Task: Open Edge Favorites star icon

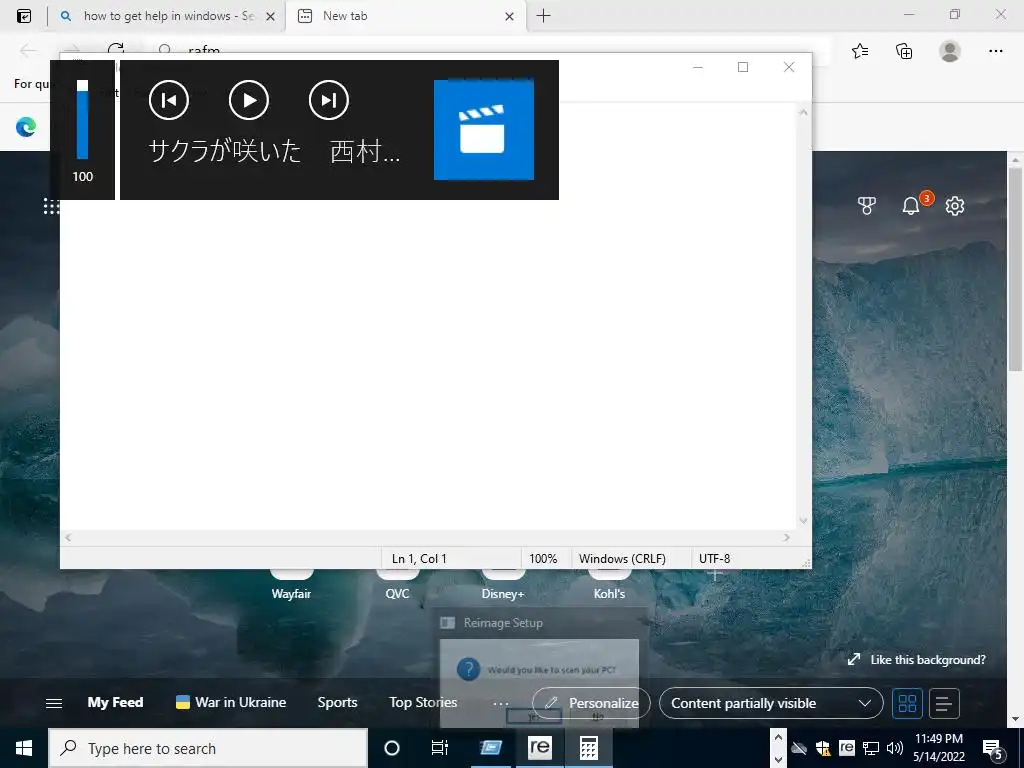Action: (x=860, y=51)
